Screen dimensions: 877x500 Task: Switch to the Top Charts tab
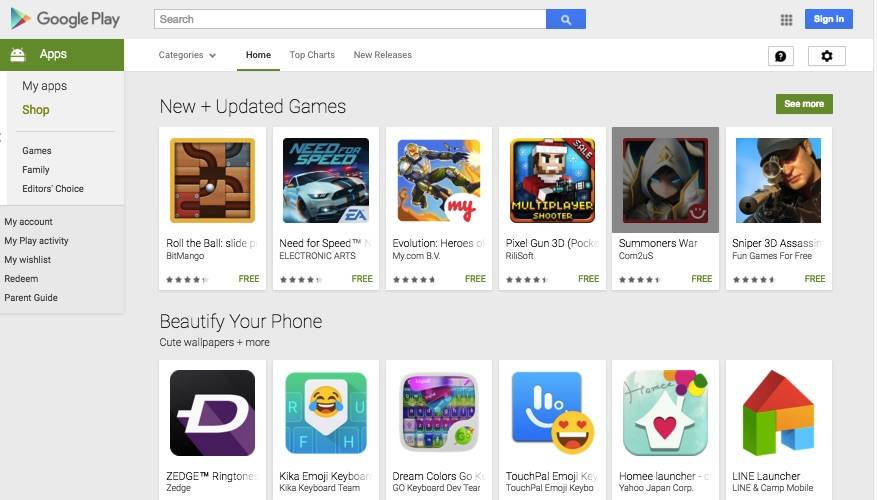pos(312,55)
